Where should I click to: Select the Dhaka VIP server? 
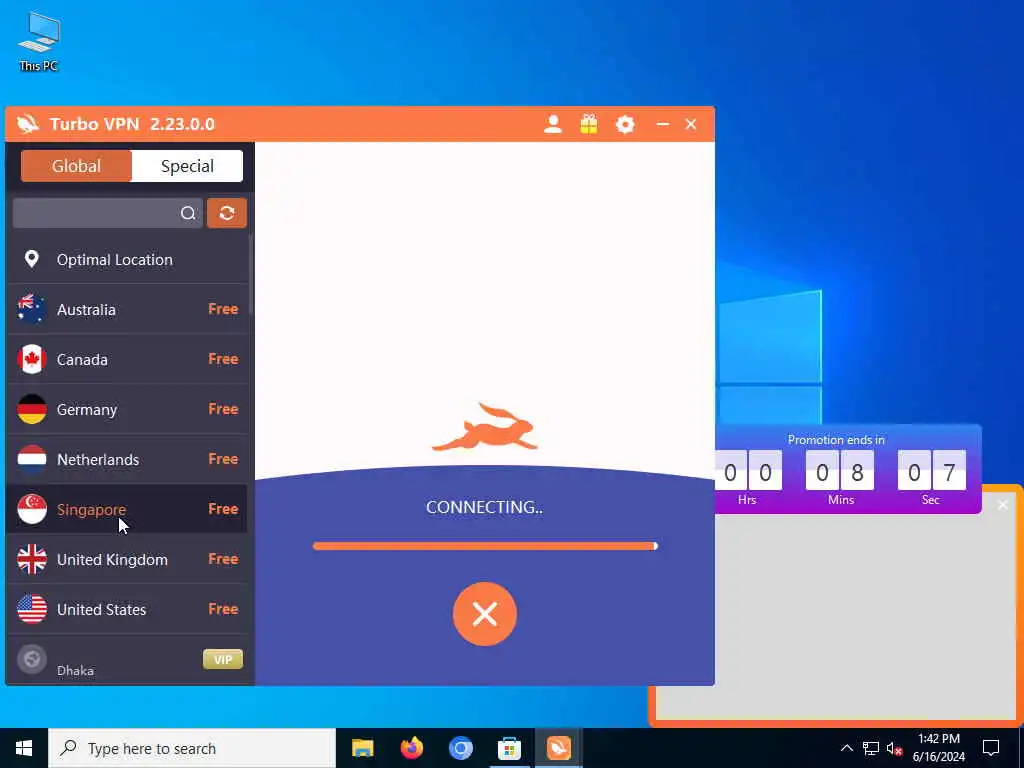128,660
